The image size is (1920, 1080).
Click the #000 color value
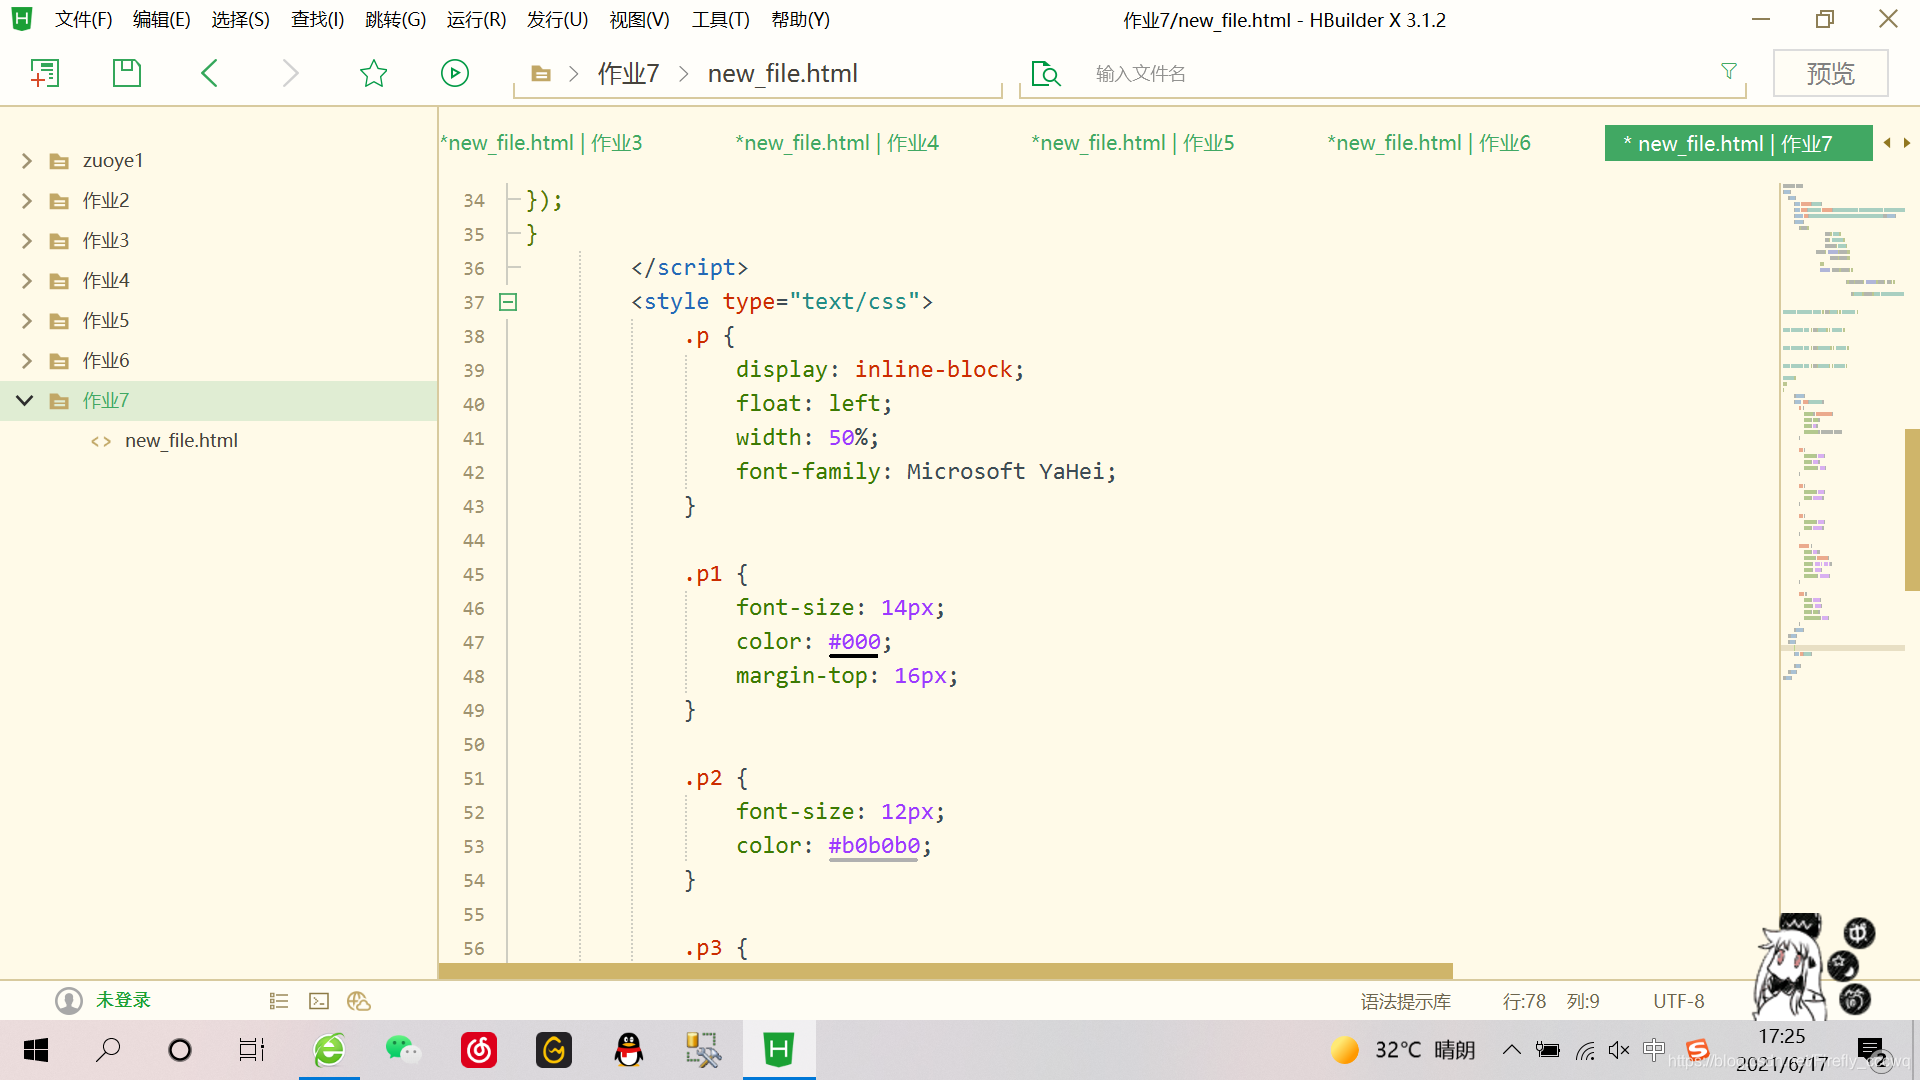[x=854, y=642]
